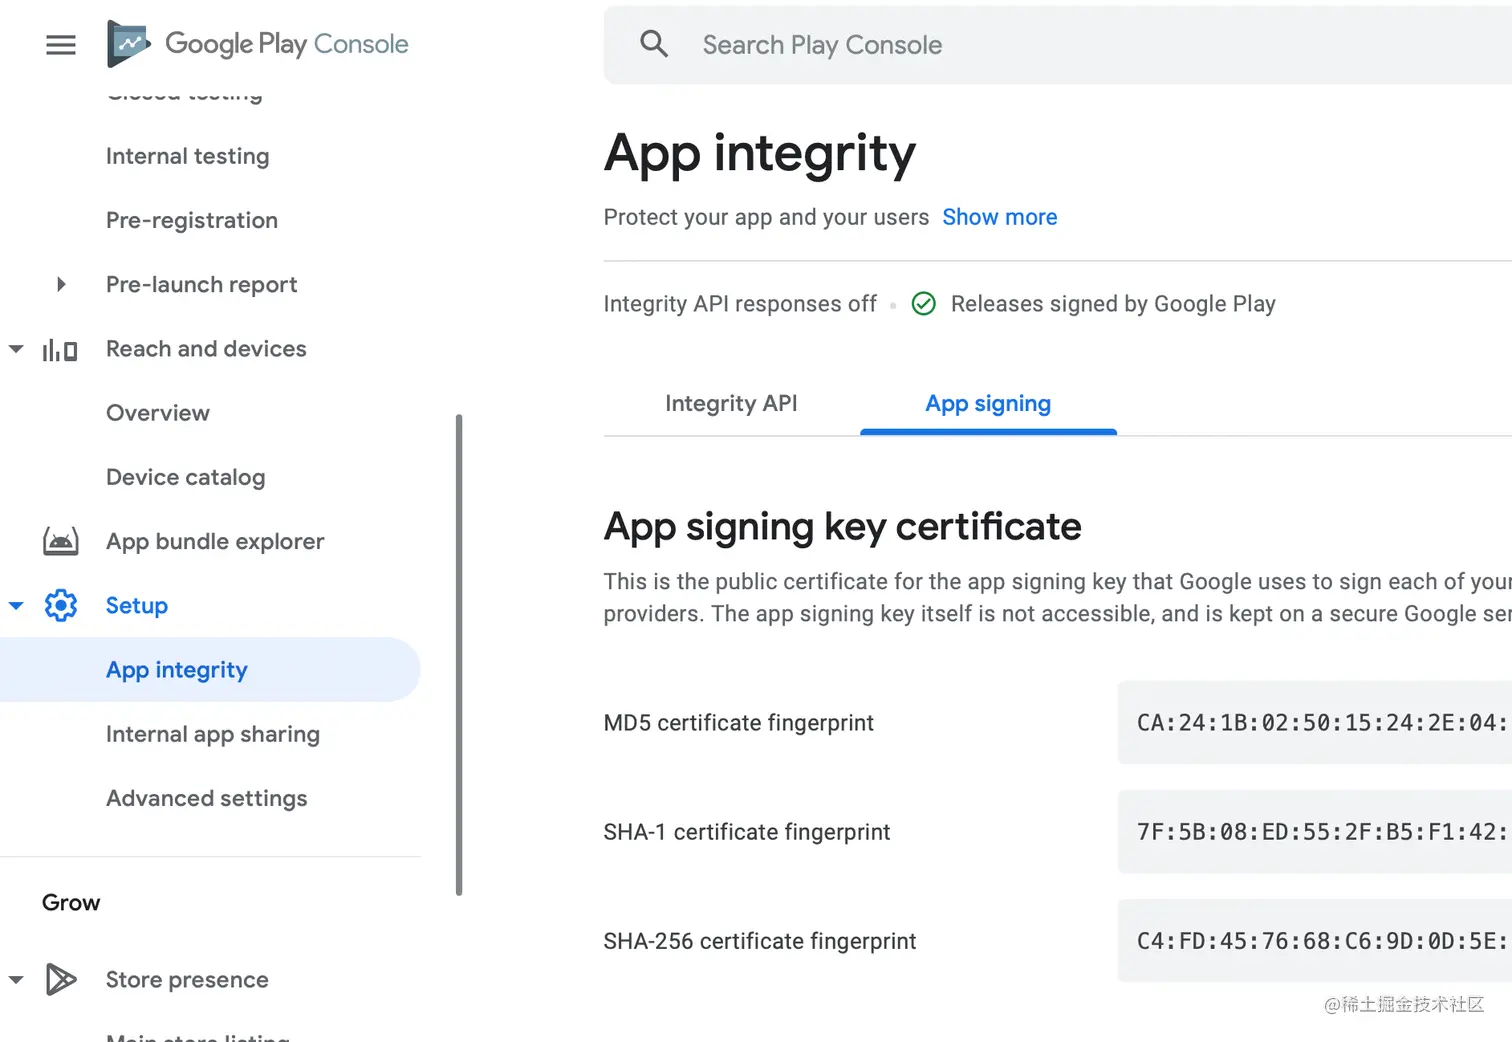
Task: Collapse the Setup section arrow
Action: click(x=16, y=606)
